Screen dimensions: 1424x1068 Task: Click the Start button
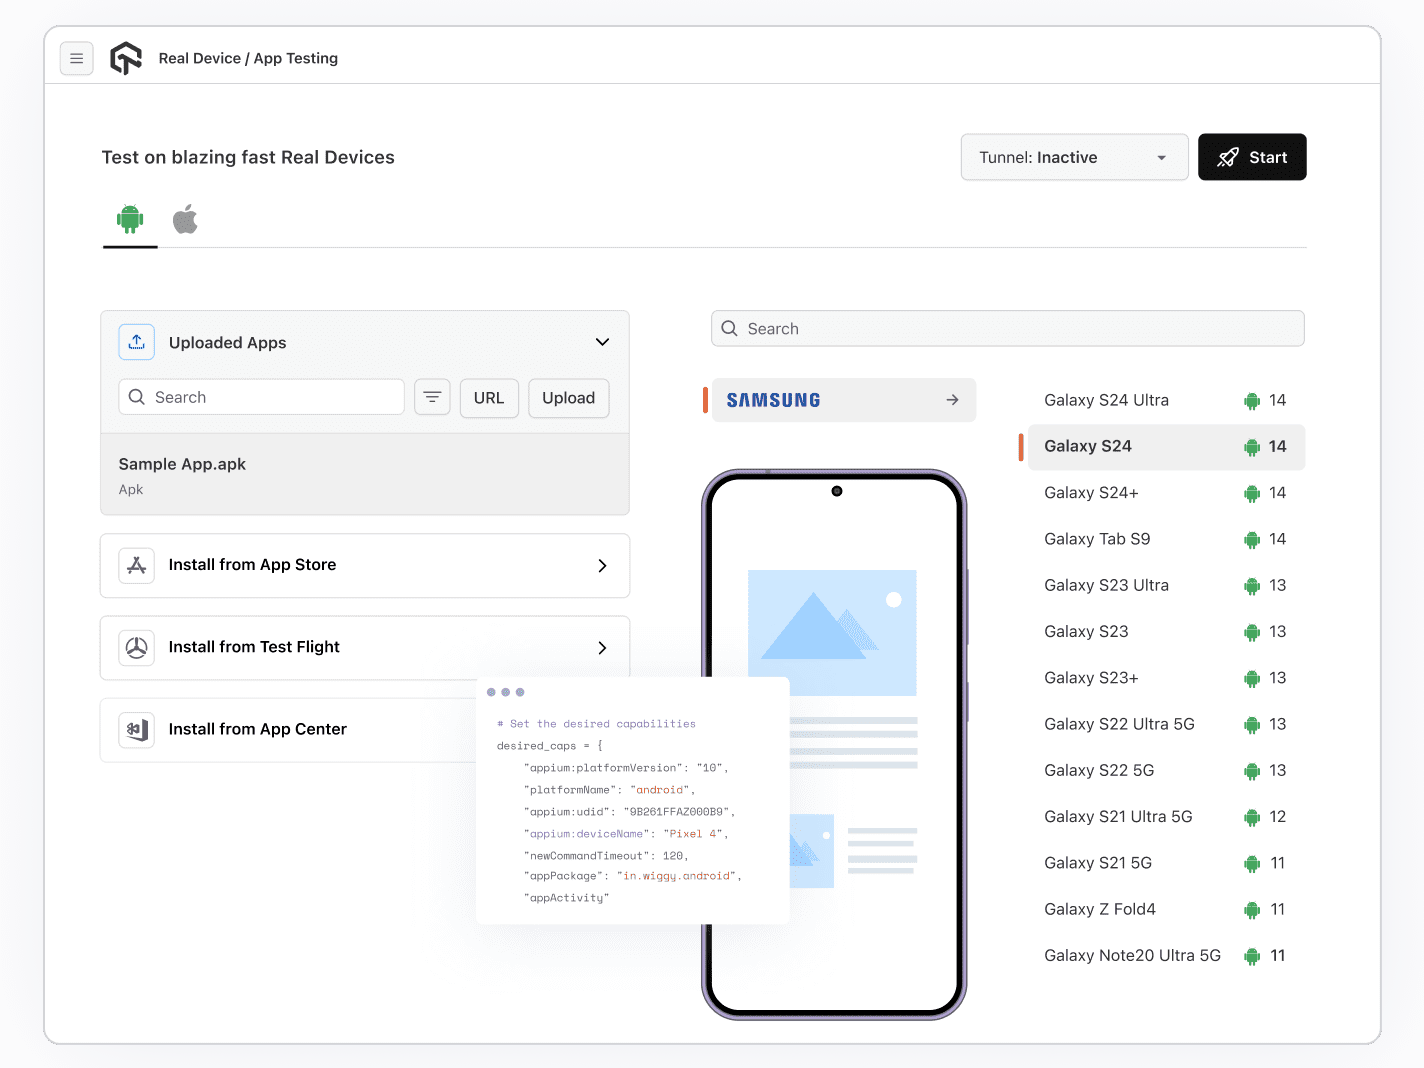tap(1252, 157)
